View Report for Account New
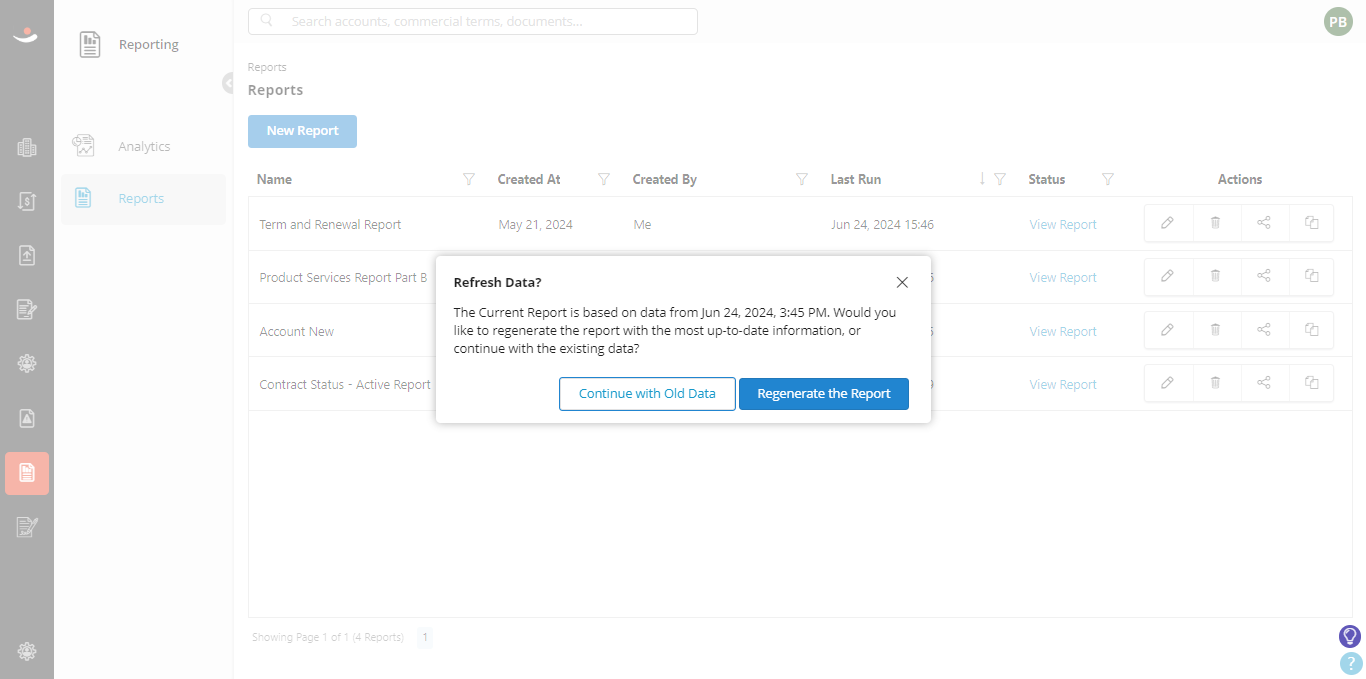Image resolution: width=1366 pixels, height=679 pixels. (x=1063, y=332)
